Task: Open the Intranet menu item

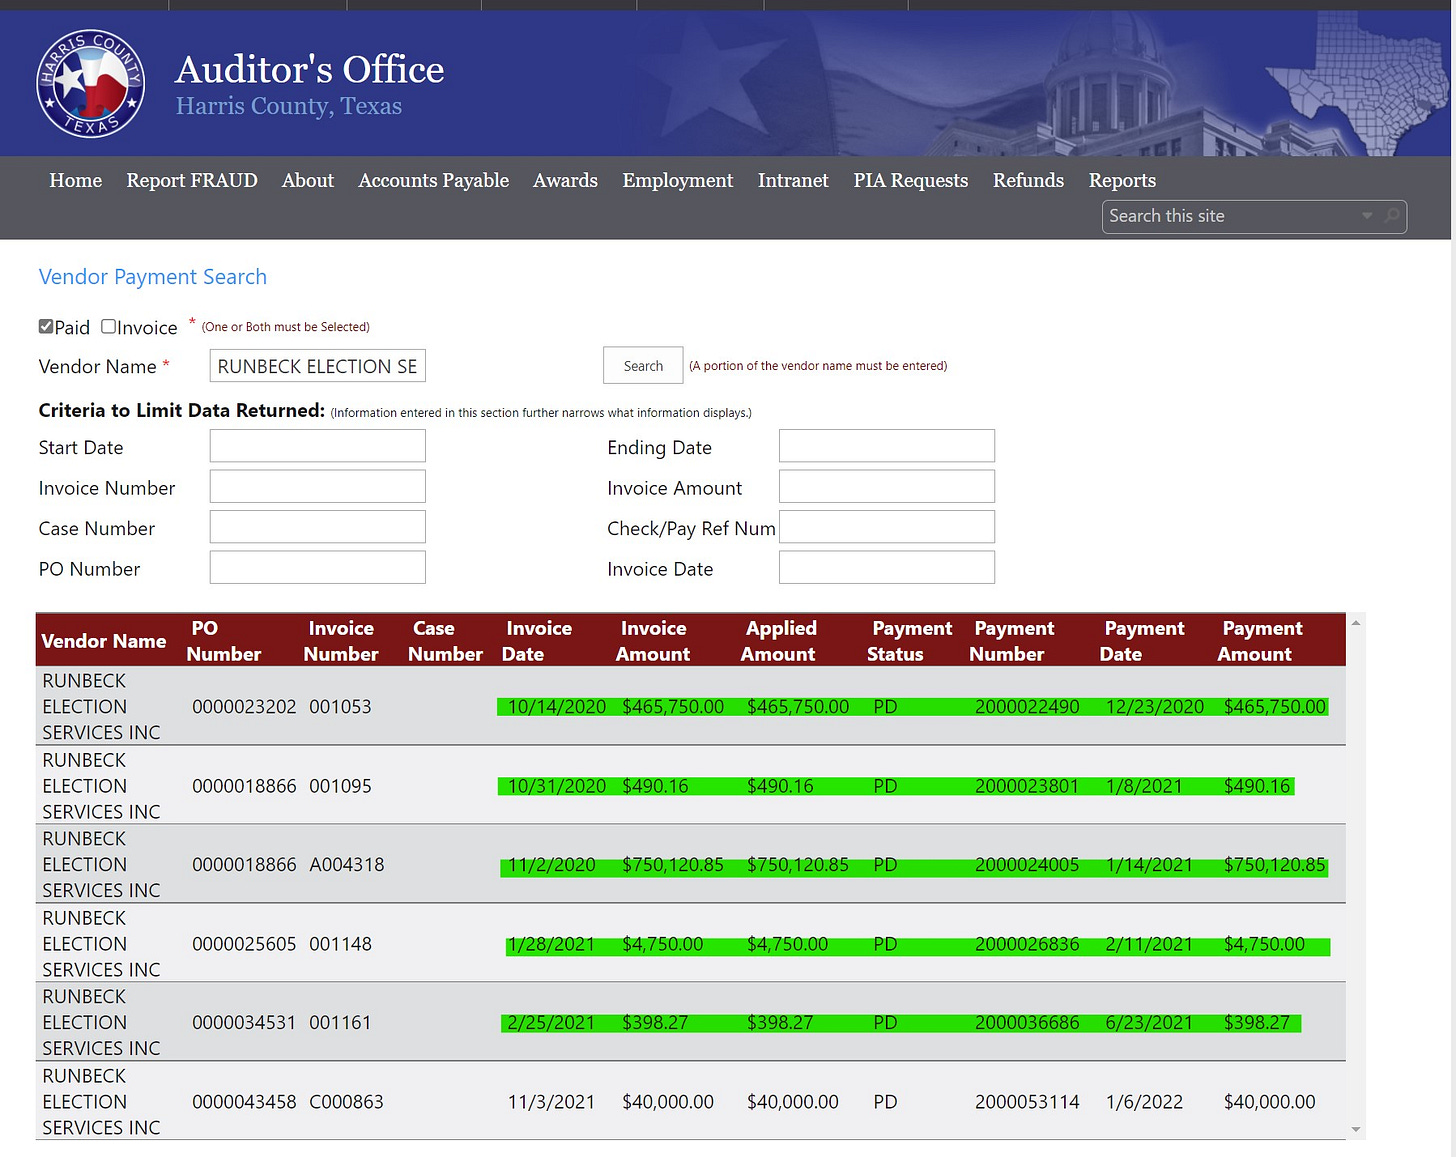Action: point(793,181)
